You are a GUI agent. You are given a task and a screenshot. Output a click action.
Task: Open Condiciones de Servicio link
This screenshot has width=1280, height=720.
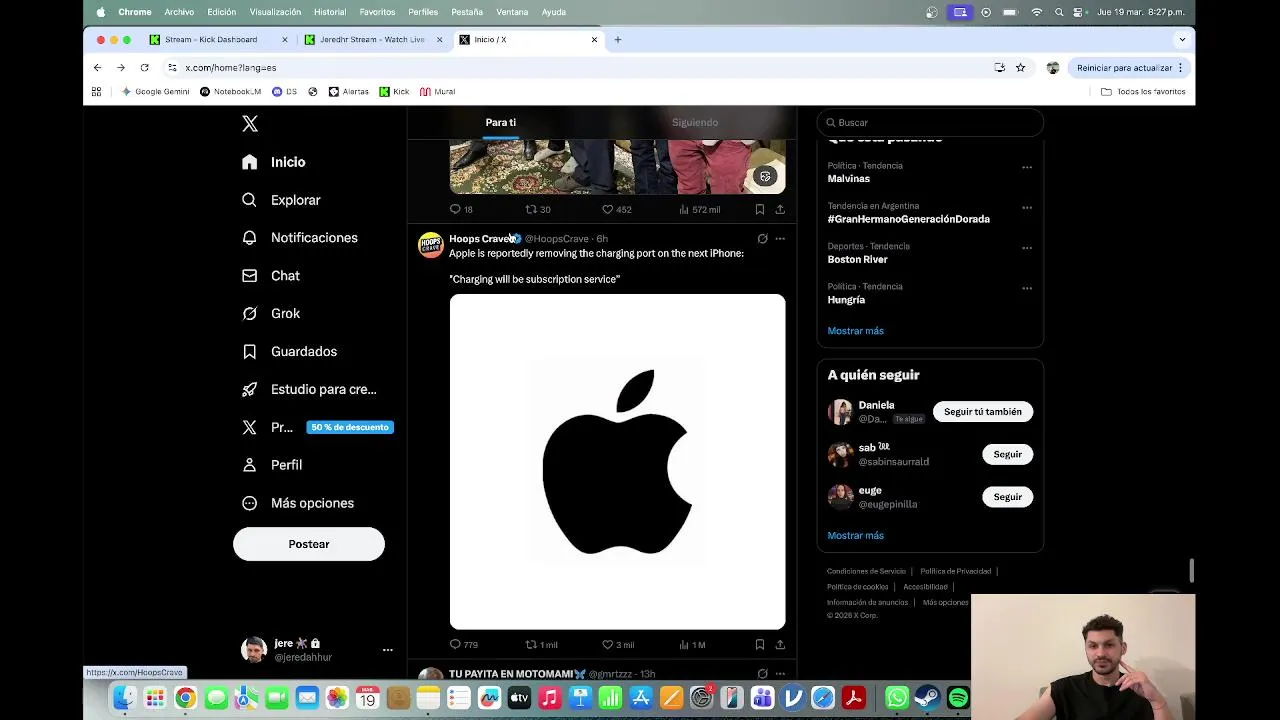pyautogui.click(x=866, y=572)
